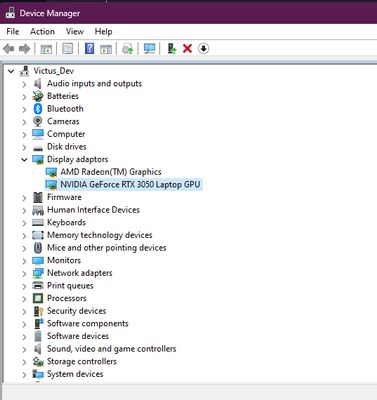Expand the Disk drives category
The height and width of the screenshot is (400, 377).
coord(24,147)
